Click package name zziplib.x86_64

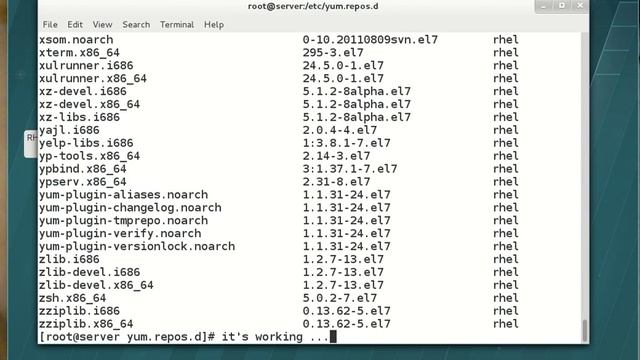pyautogui.click(x=86, y=324)
